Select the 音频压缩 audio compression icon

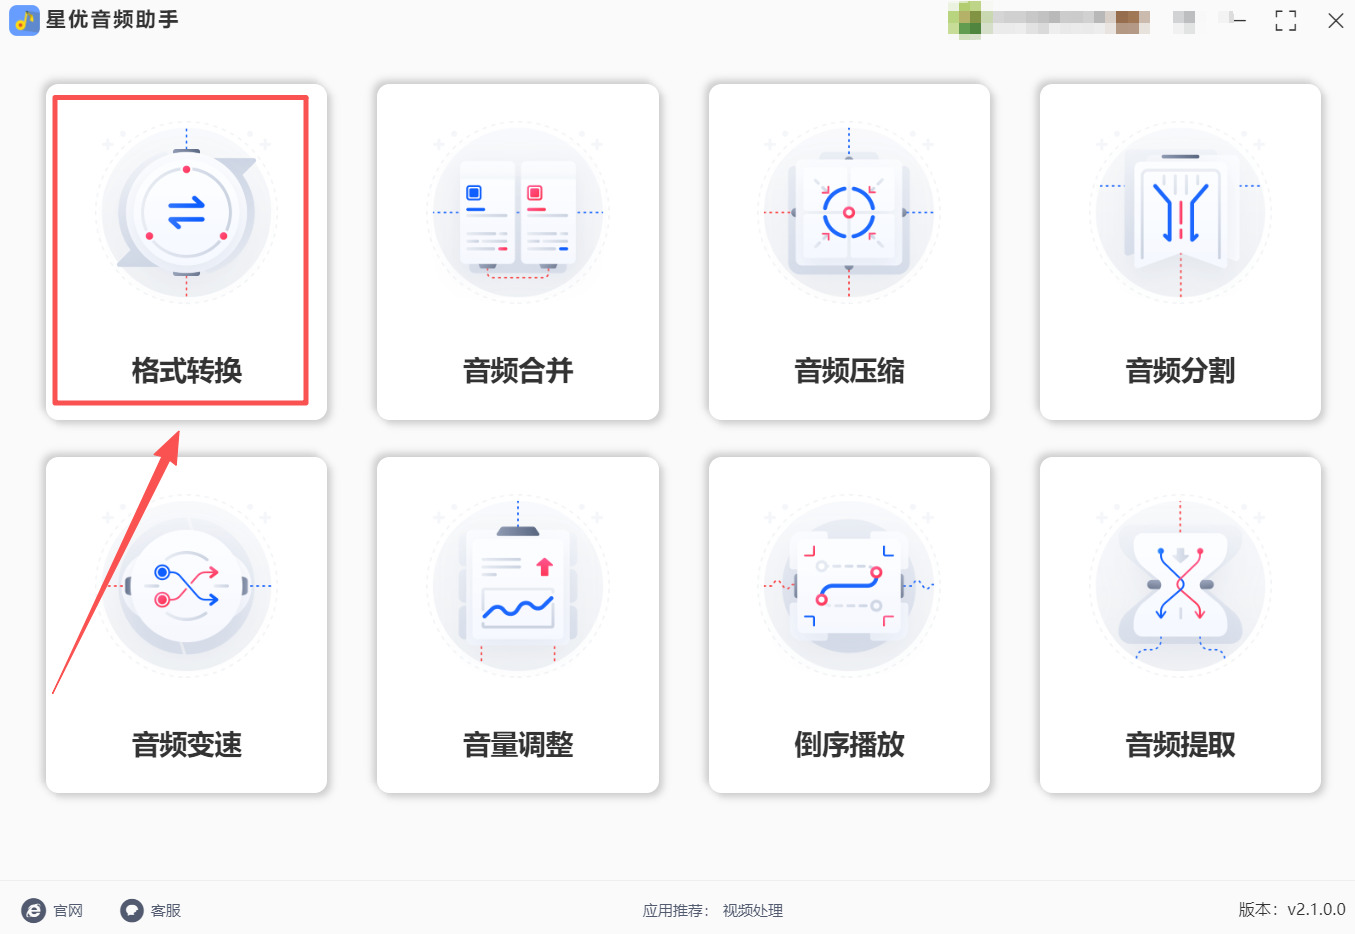849,212
